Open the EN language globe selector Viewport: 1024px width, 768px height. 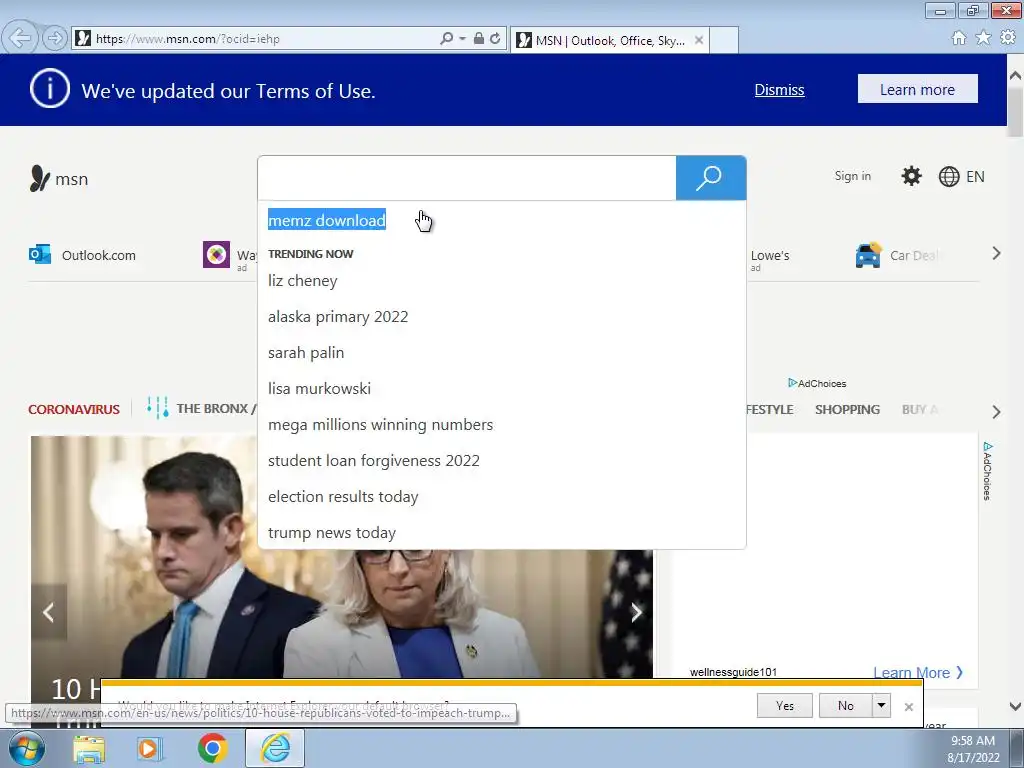click(961, 176)
